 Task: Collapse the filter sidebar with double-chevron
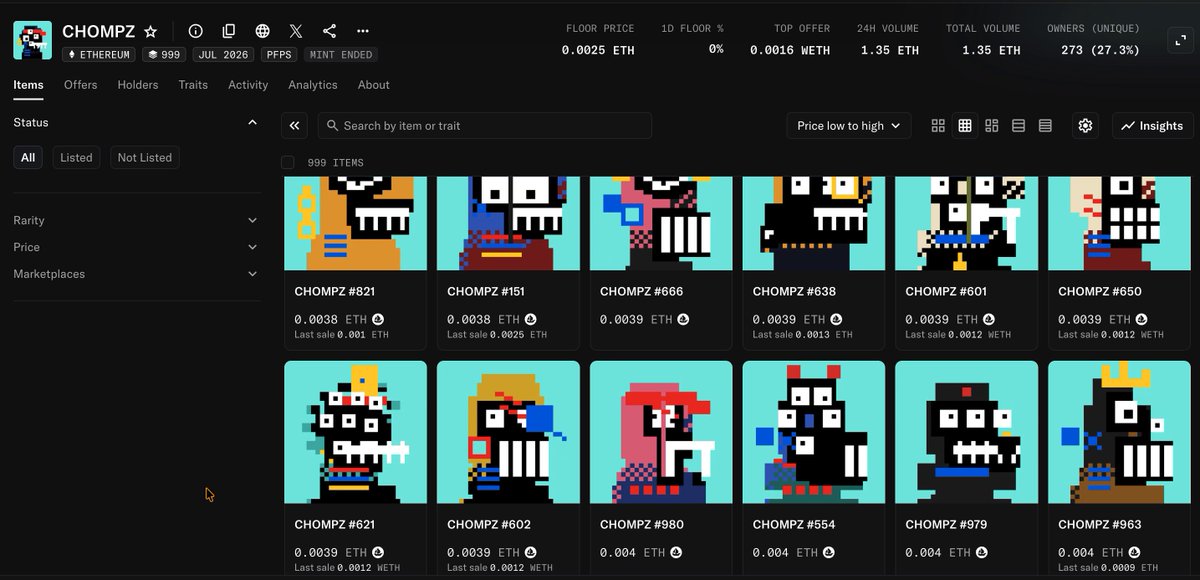[294, 126]
